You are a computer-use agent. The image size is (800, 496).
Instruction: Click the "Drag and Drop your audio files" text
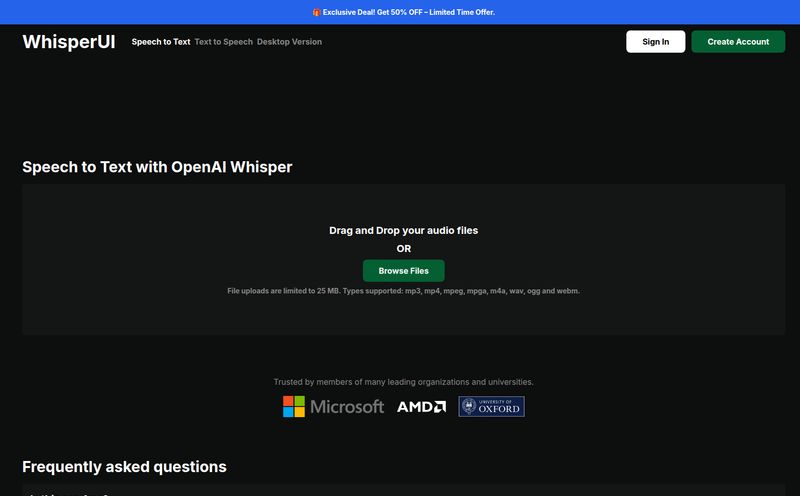(x=404, y=231)
